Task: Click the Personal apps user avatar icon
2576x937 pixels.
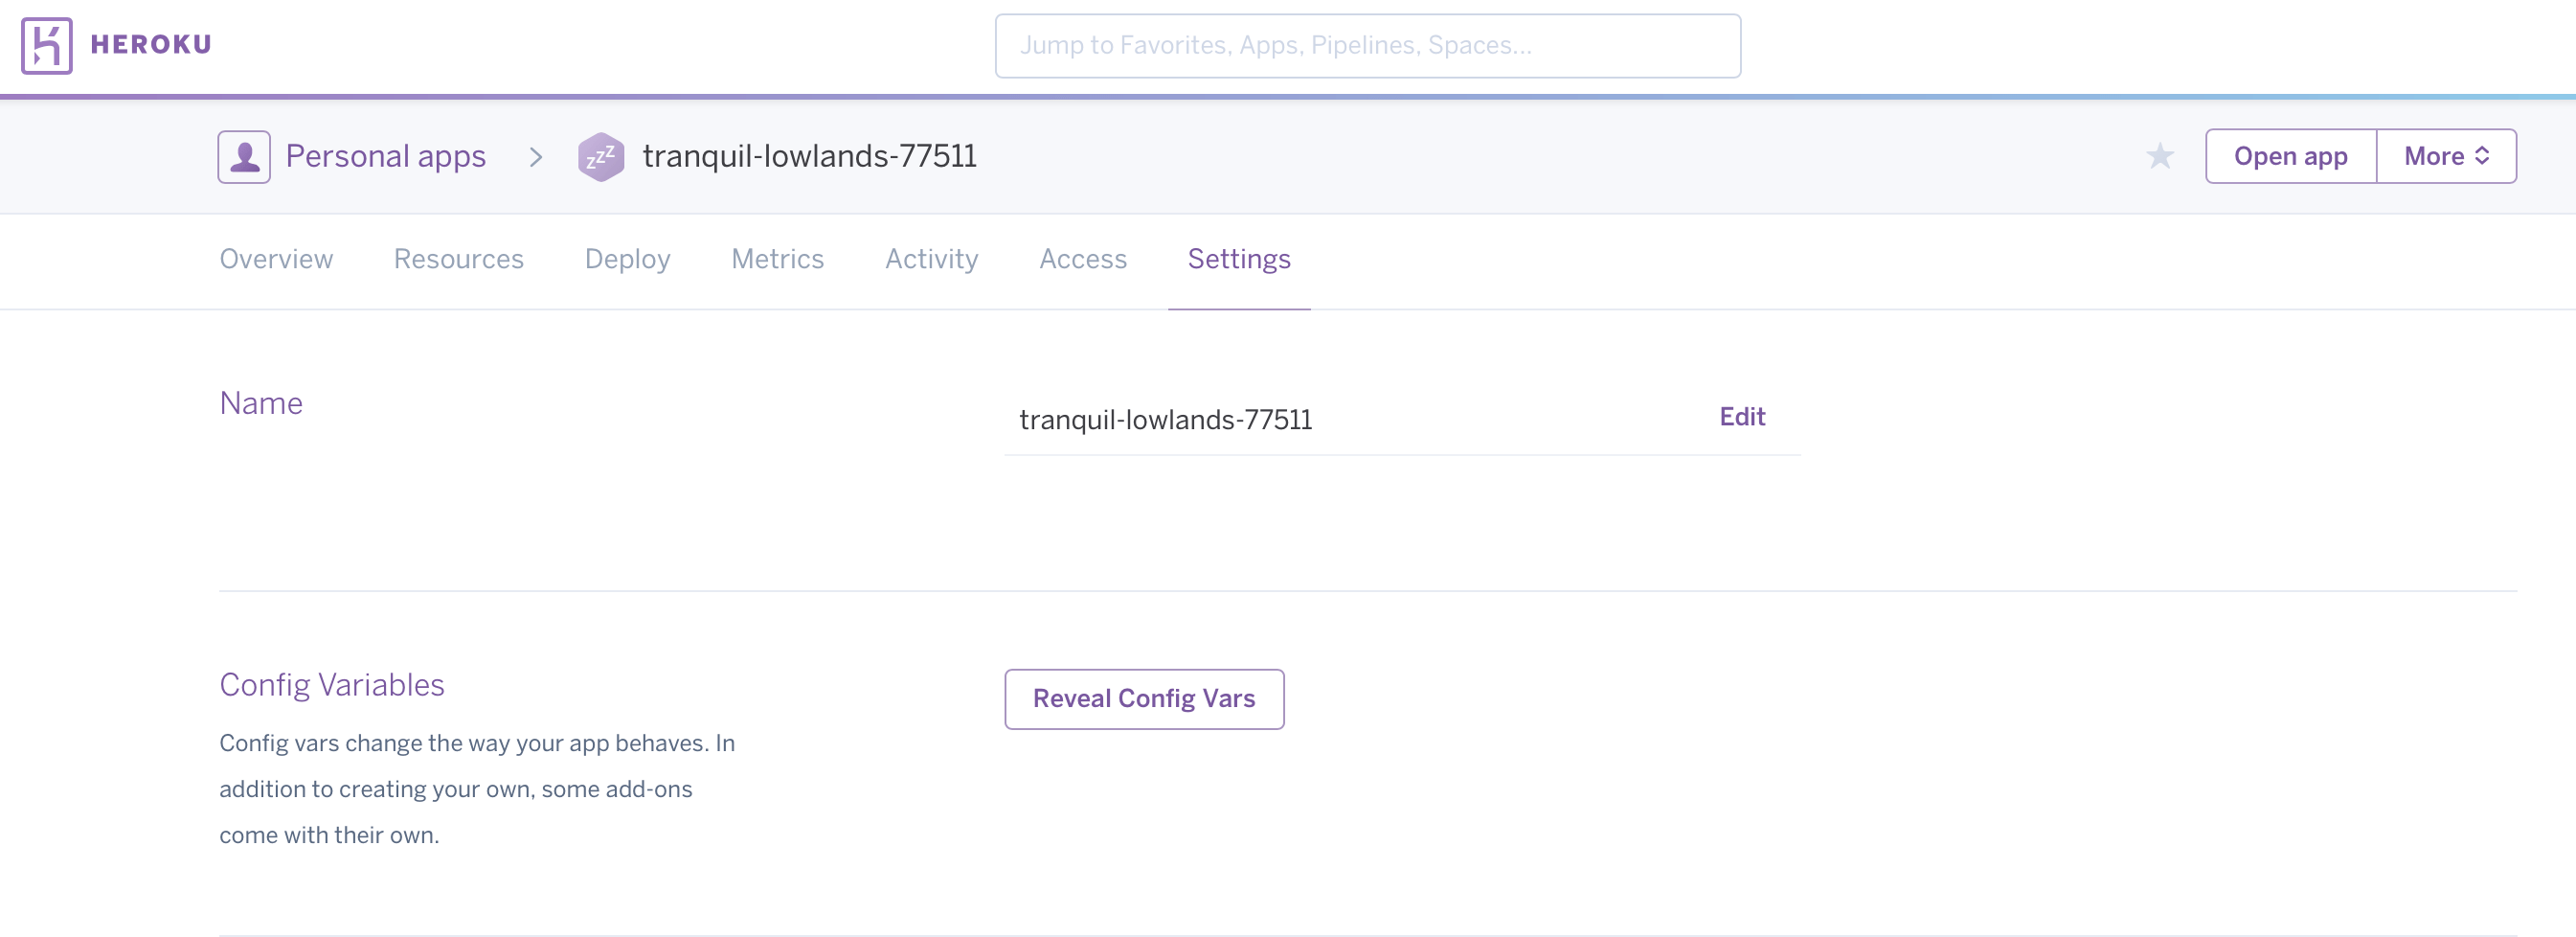Action: [244, 157]
